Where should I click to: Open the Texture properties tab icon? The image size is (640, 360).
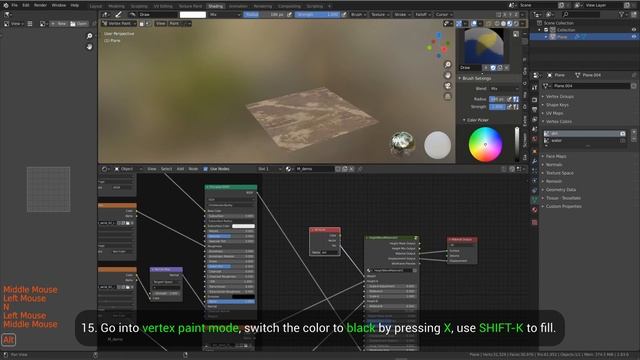click(535, 222)
